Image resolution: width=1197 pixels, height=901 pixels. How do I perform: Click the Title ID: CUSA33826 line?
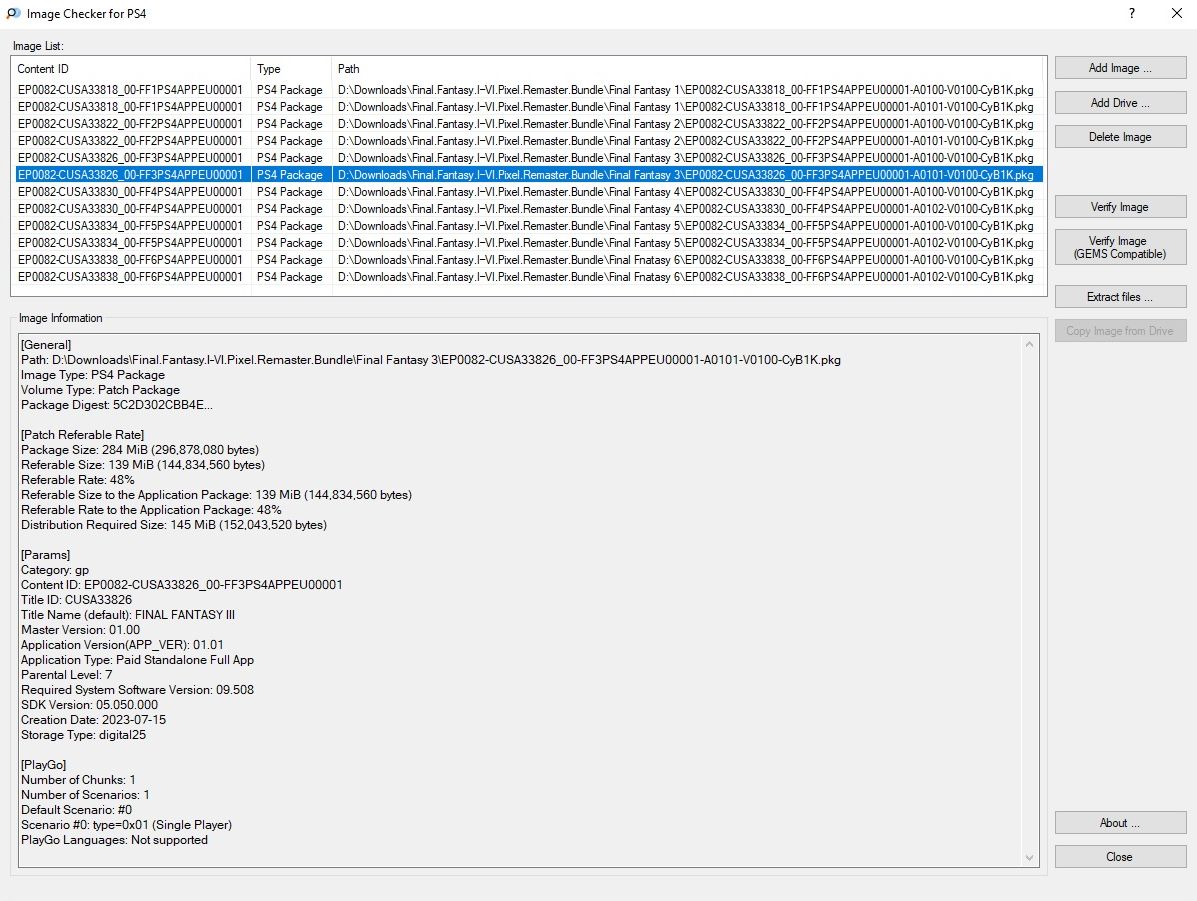point(76,600)
